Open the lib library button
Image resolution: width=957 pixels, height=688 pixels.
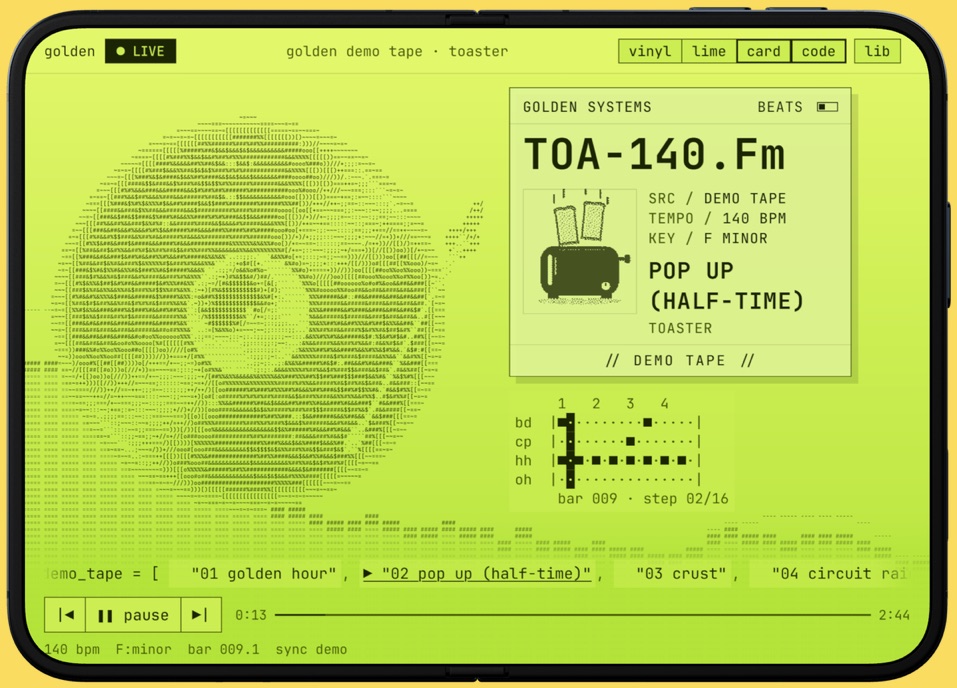pyautogui.click(x=877, y=51)
